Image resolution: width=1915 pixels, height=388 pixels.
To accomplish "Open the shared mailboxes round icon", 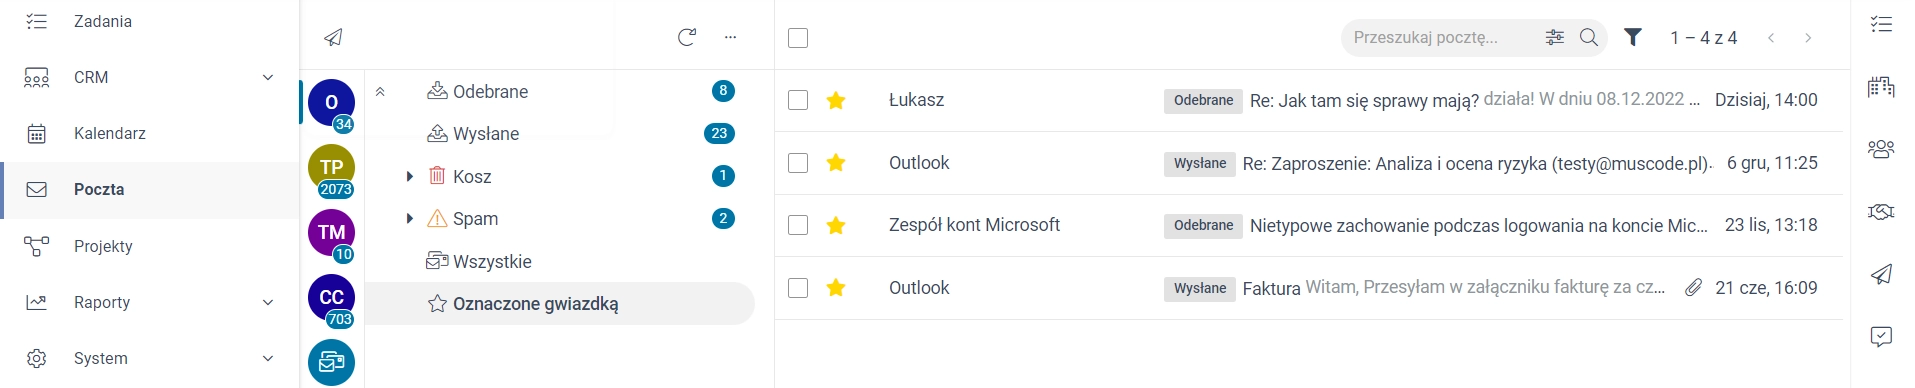I will click(331, 362).
